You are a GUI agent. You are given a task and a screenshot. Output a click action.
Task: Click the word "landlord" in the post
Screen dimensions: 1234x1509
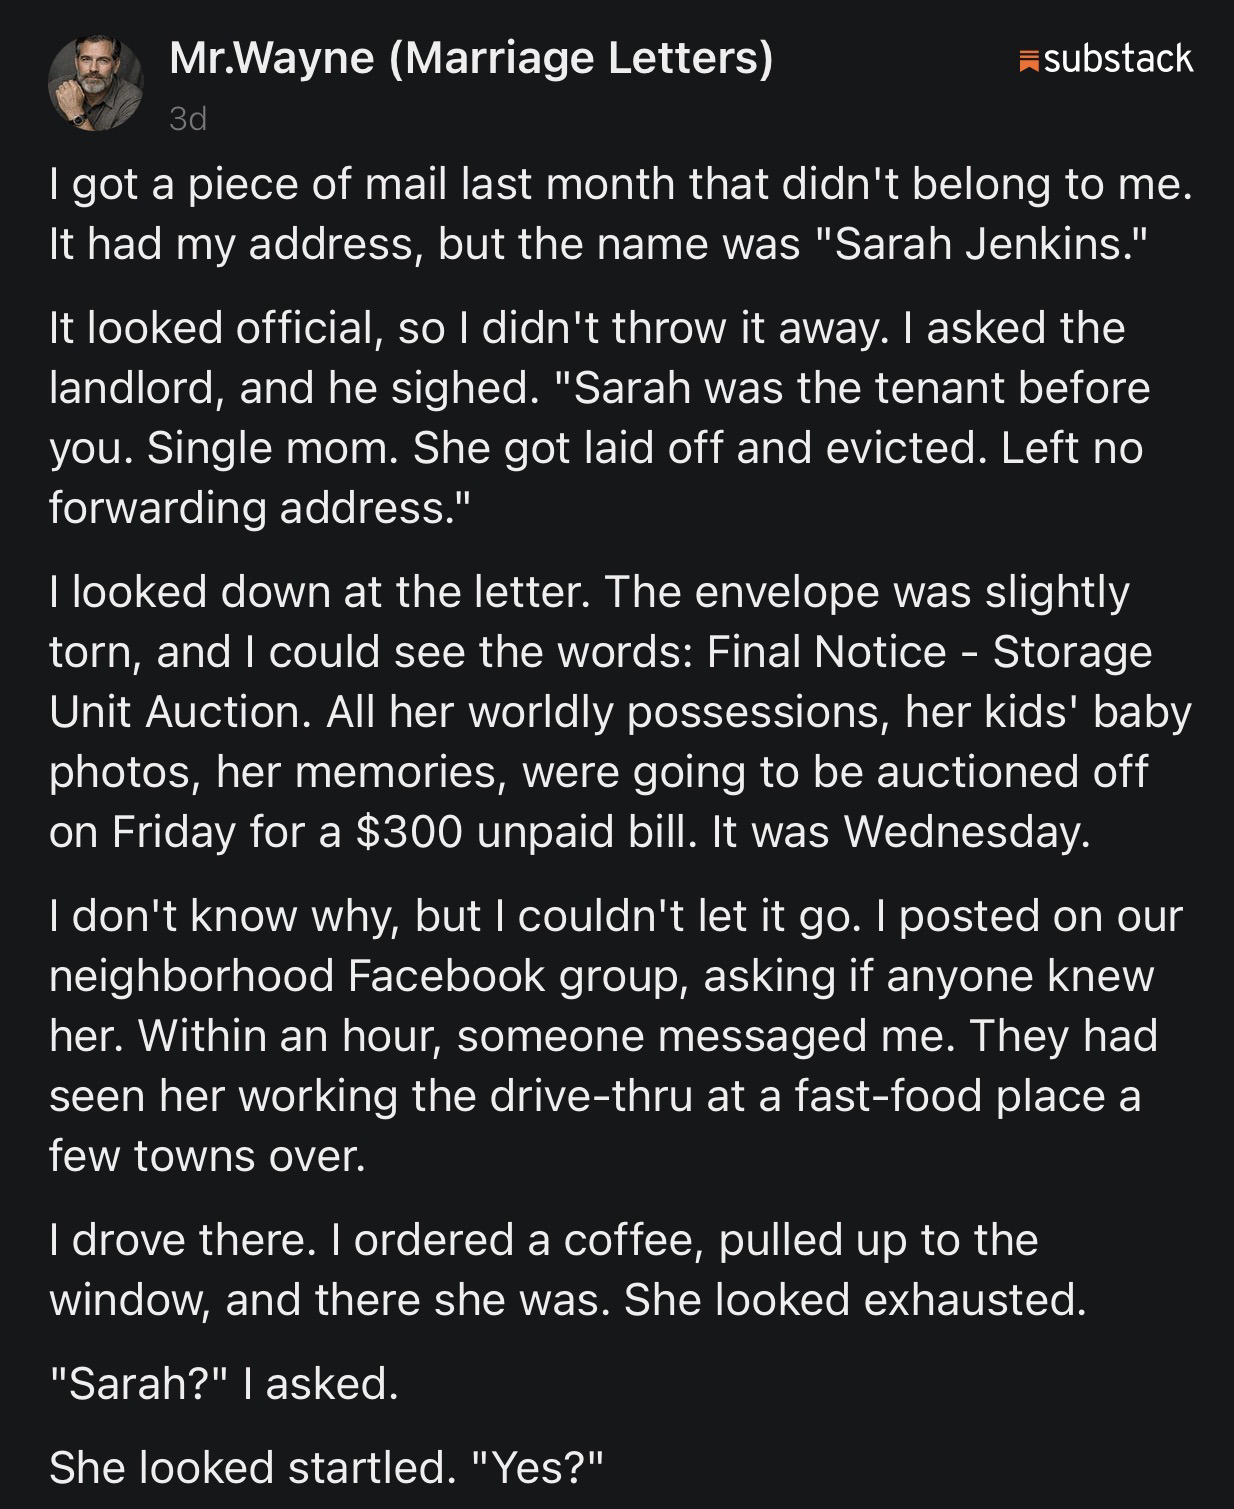tap(136, 388)
